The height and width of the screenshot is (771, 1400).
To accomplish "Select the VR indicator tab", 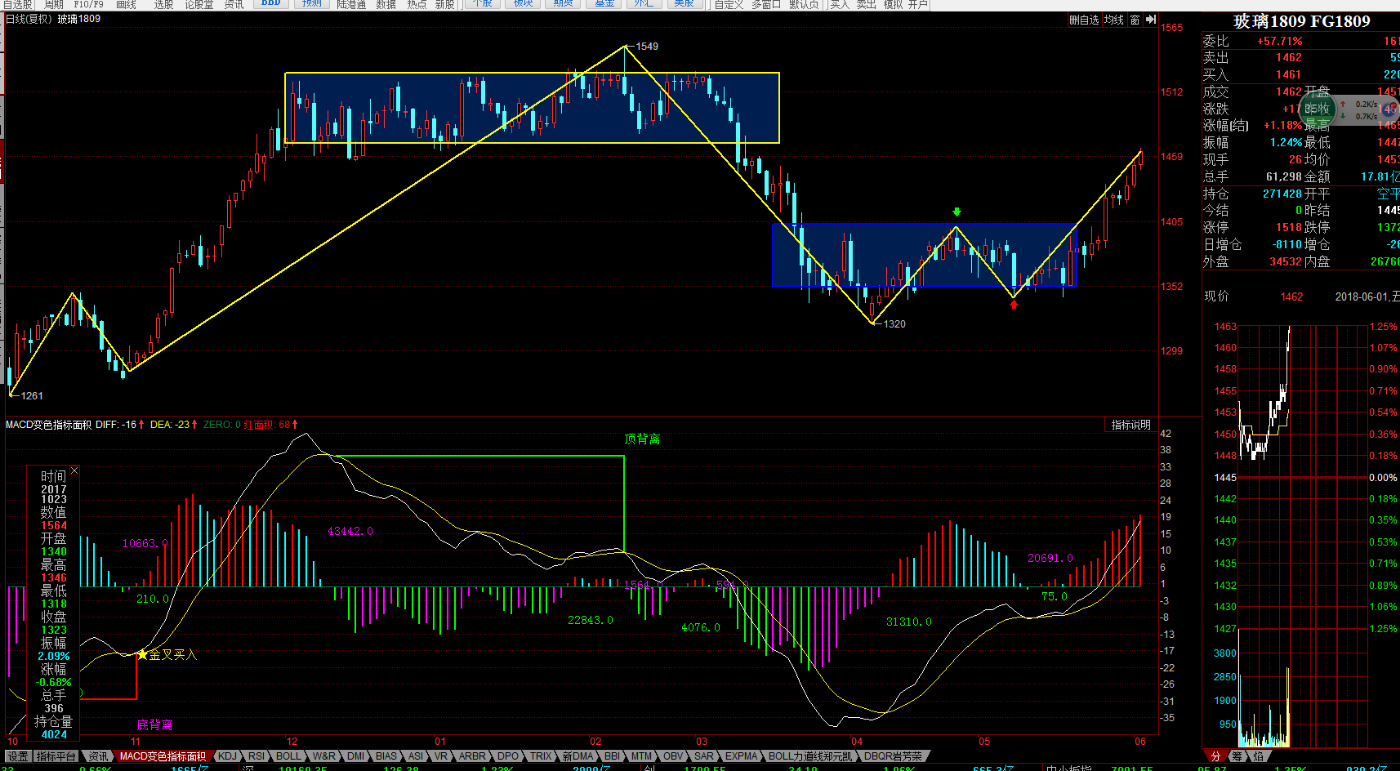I will pyautogui.click(x=441, y=756).
